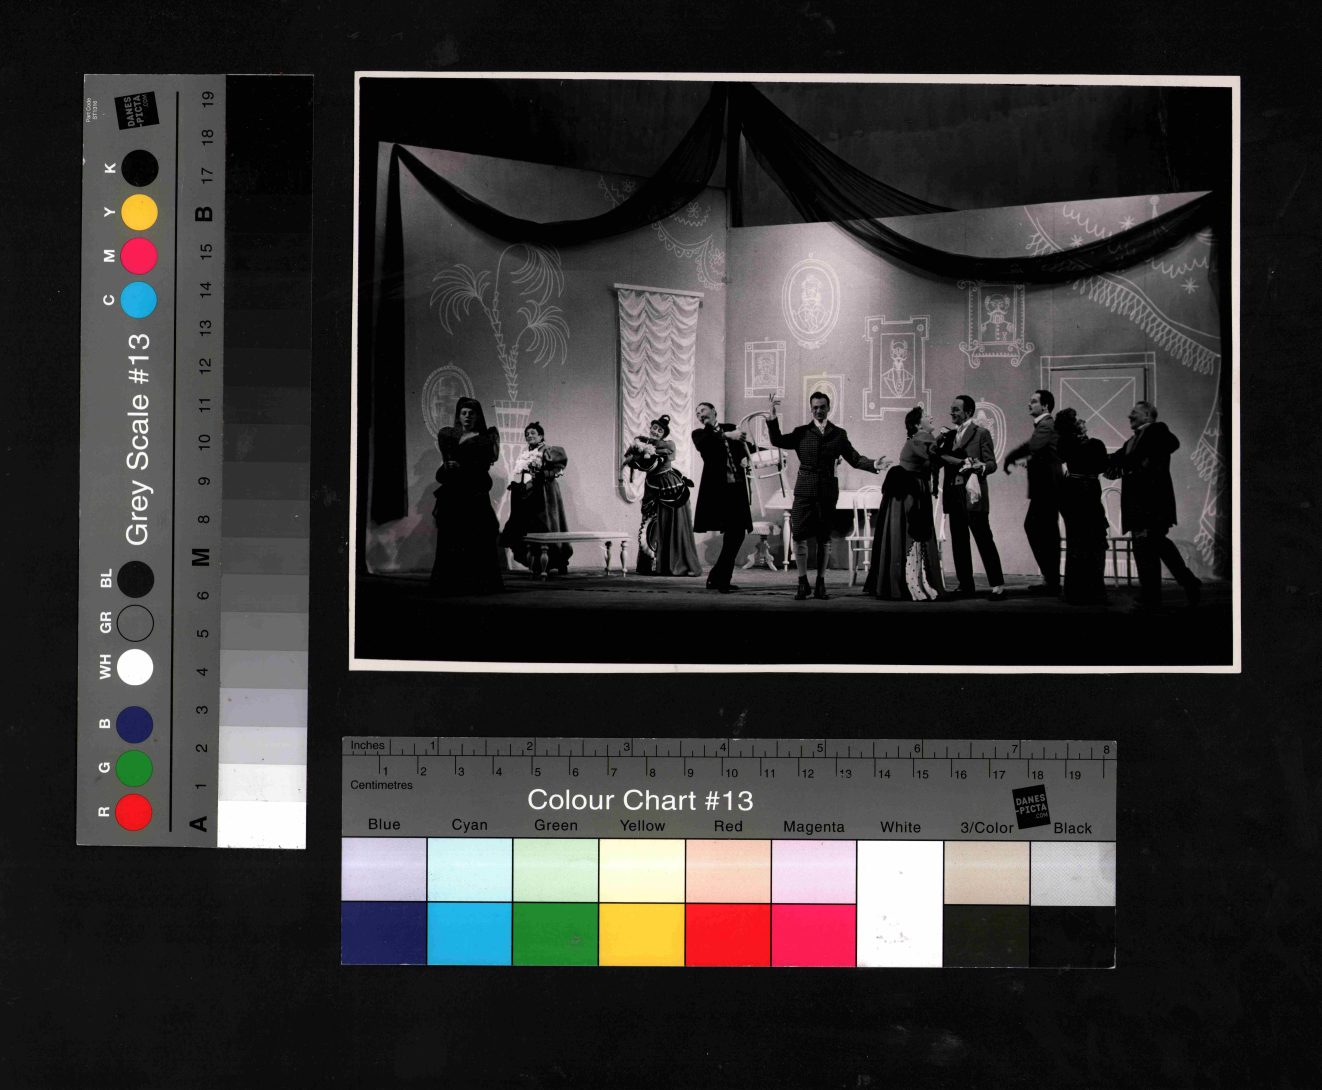Select the saturated yellow swatch on Colour Chart
The image size is (1322, 1090).
(642, 934)
